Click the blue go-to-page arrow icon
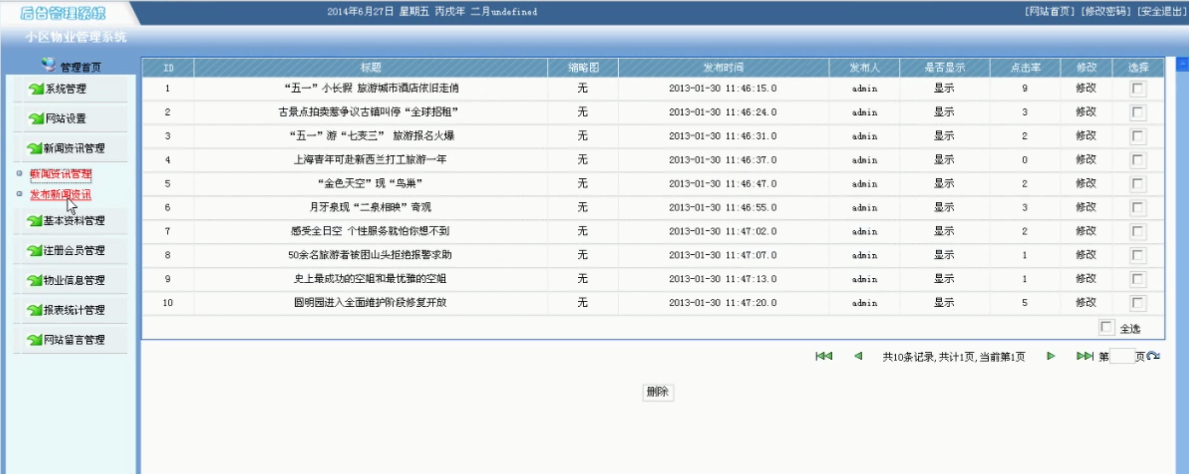 1153,357
